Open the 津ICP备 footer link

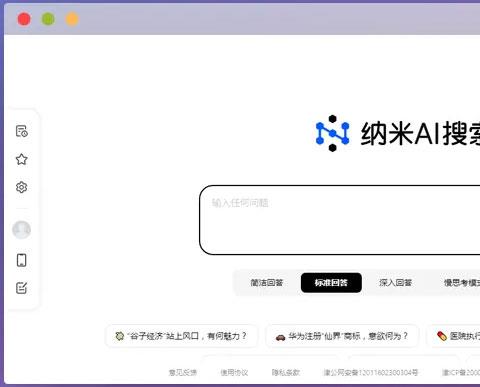tap(461, 373)
